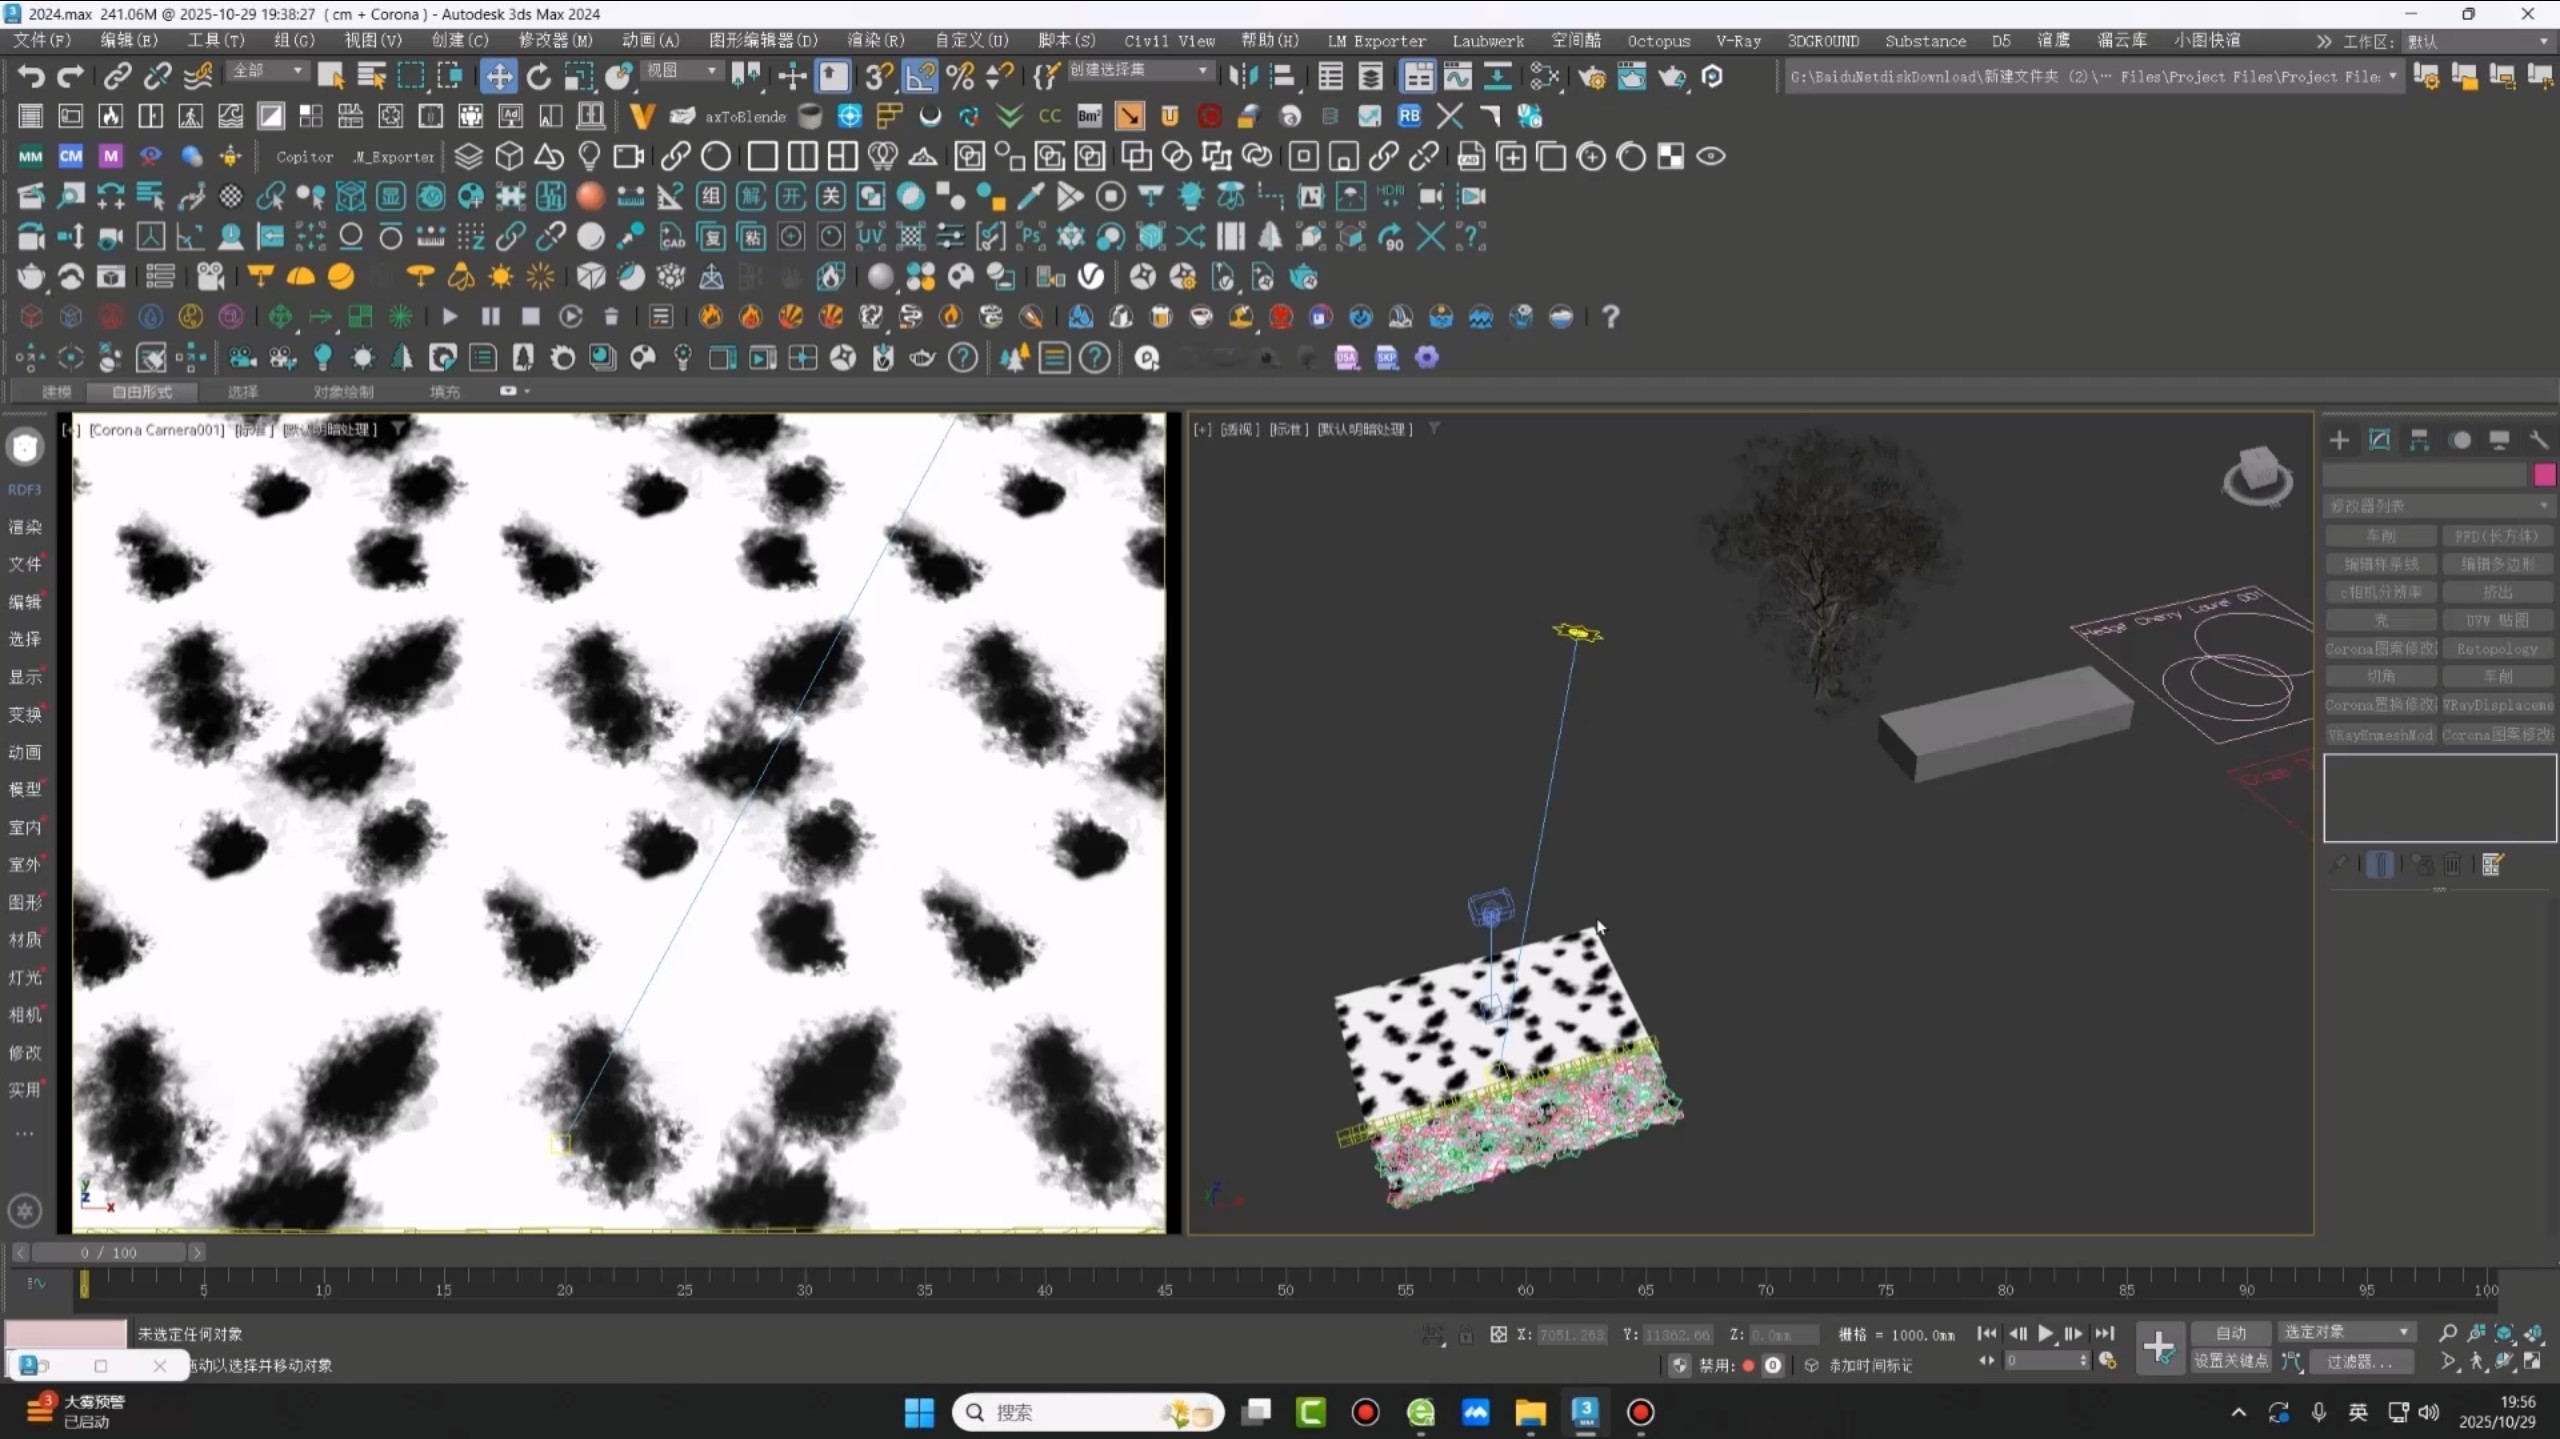Click the 设置关键点 button
This screenshot has width=2560, height=1439.
click(x=2230, y=1361)
